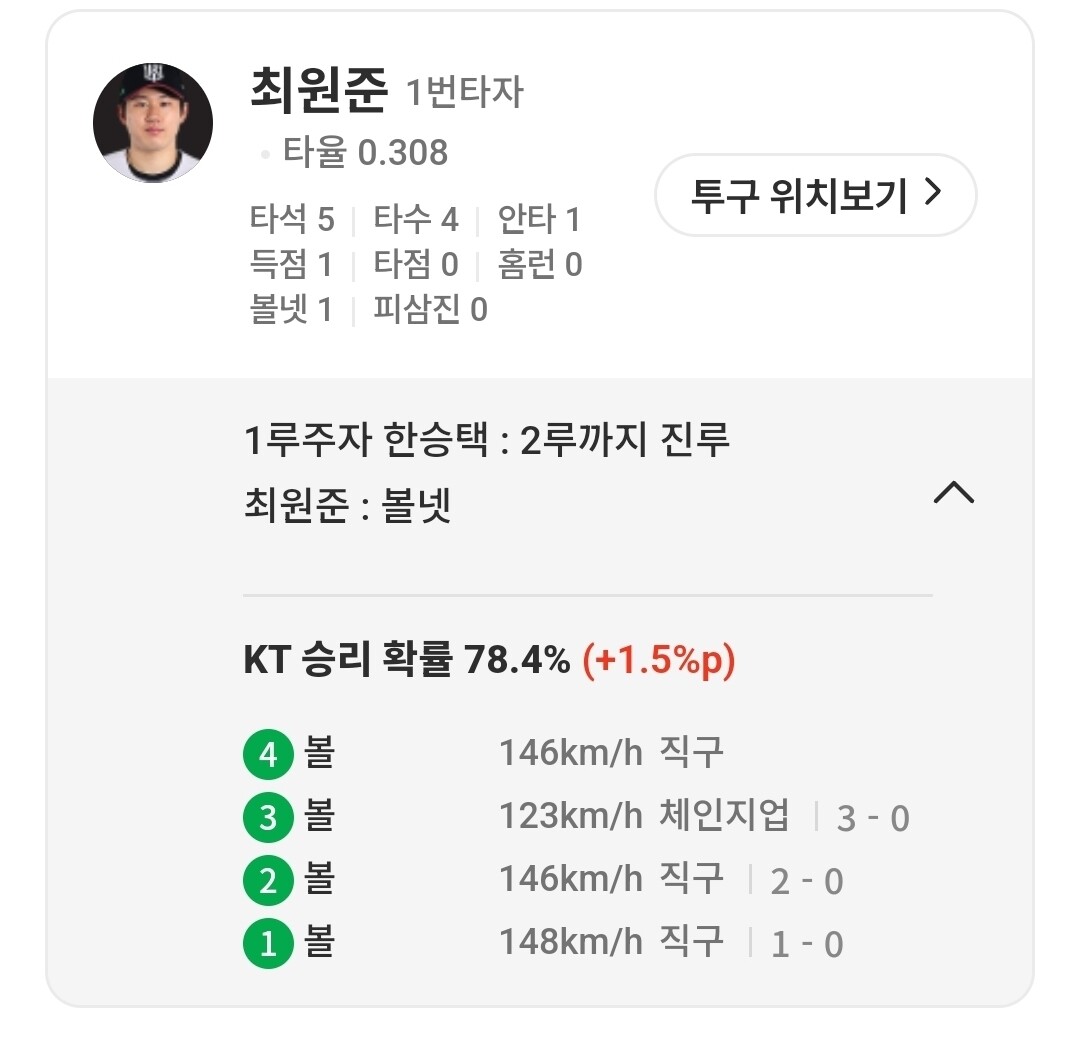Viewport: 1080px width, 1037px height.
Task: Collapse the pitch details chevron
Action: coord(953,492)
